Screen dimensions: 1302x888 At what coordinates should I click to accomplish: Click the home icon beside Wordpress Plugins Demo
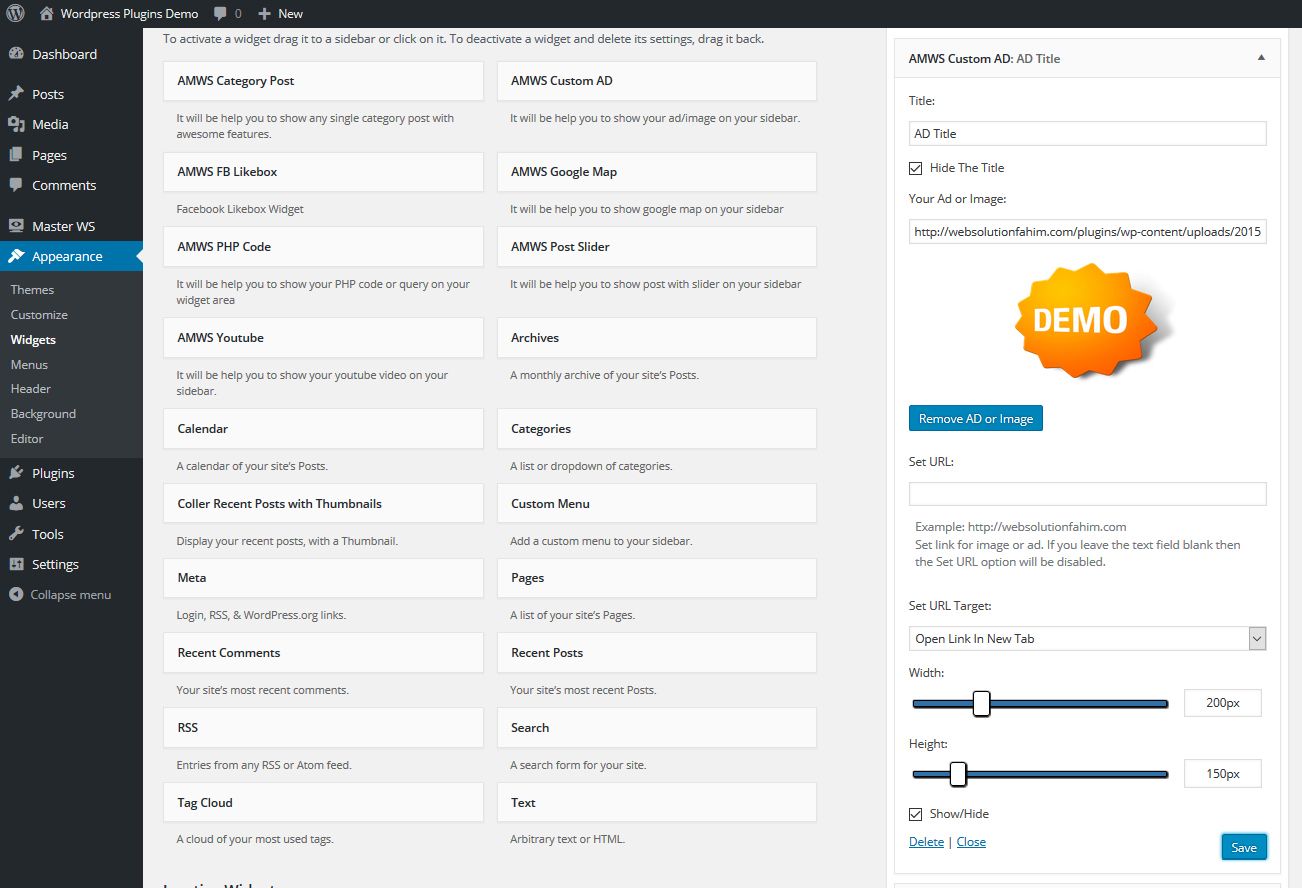click(46, 14)
